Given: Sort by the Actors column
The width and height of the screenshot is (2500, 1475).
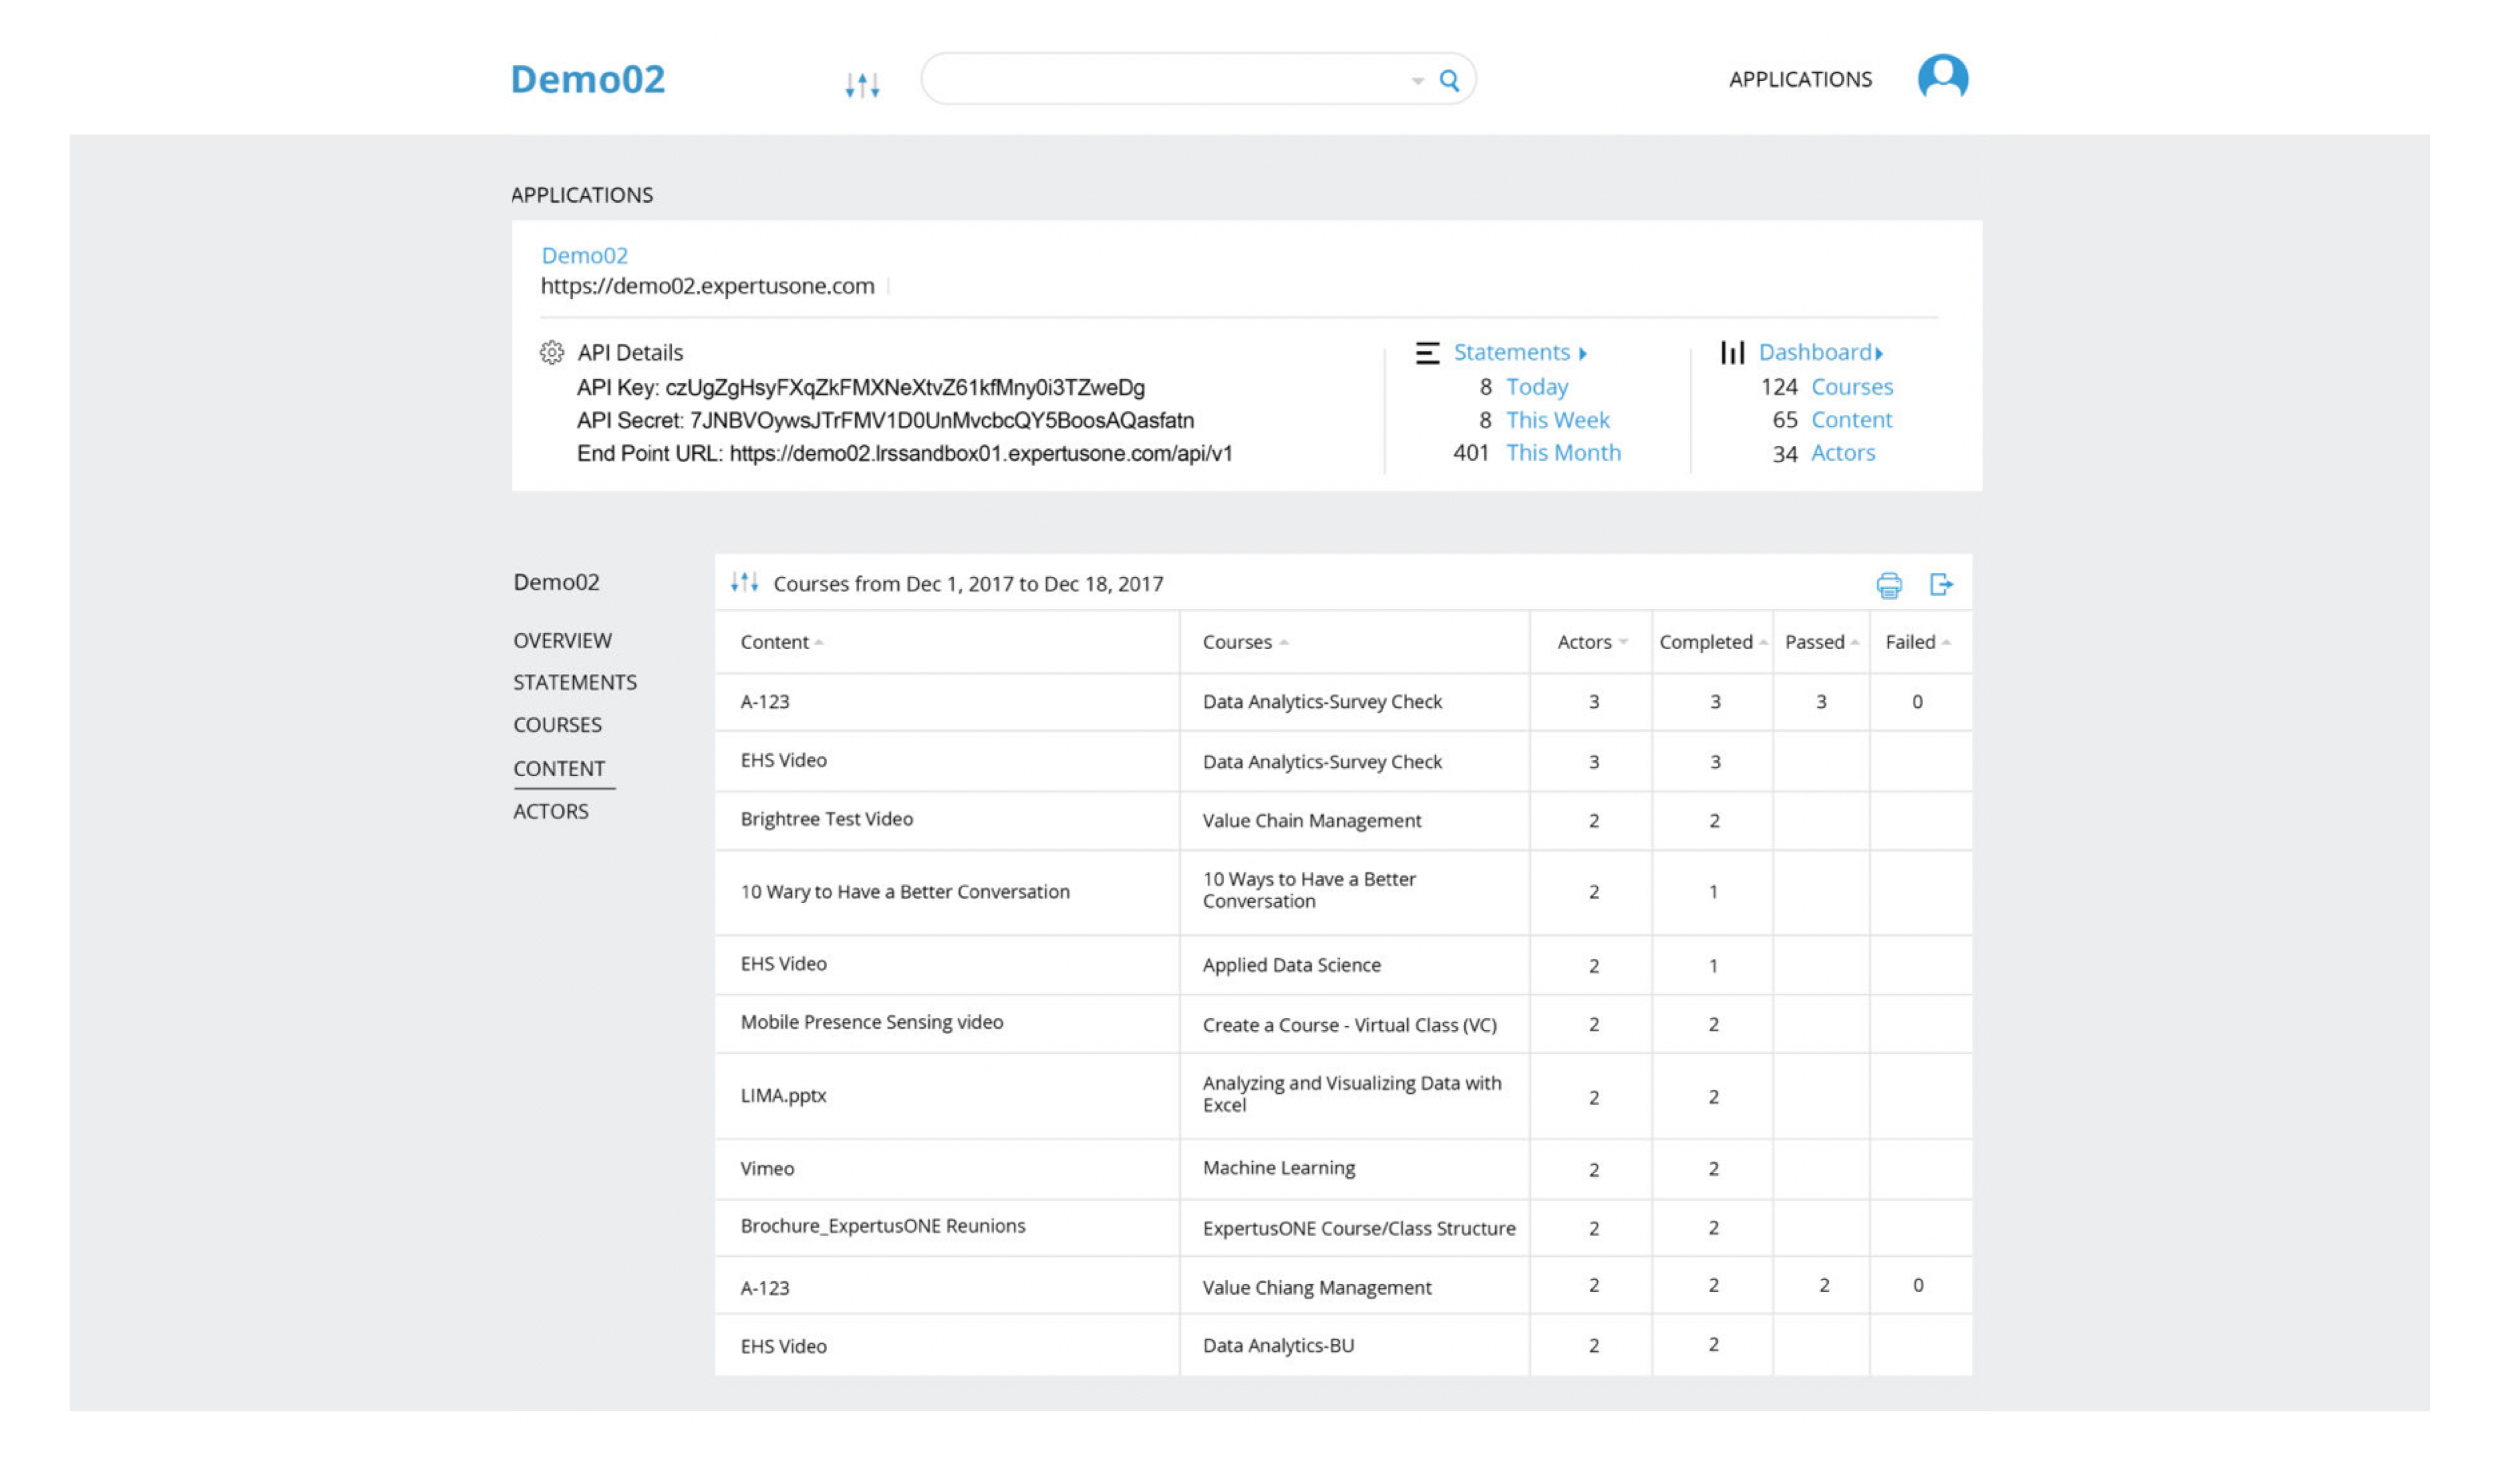Looking at the screenshot, I should 1592,642.
